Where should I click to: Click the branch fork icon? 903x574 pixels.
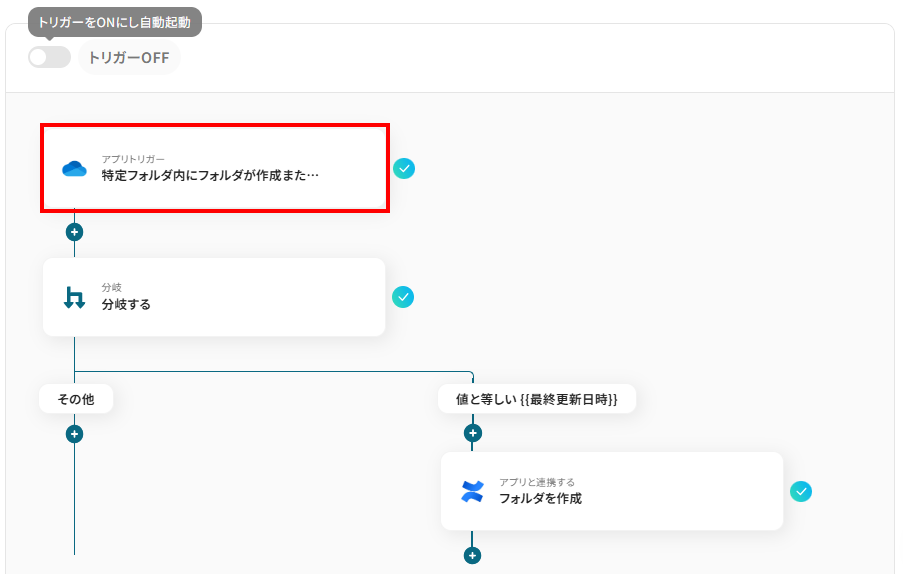74,298
